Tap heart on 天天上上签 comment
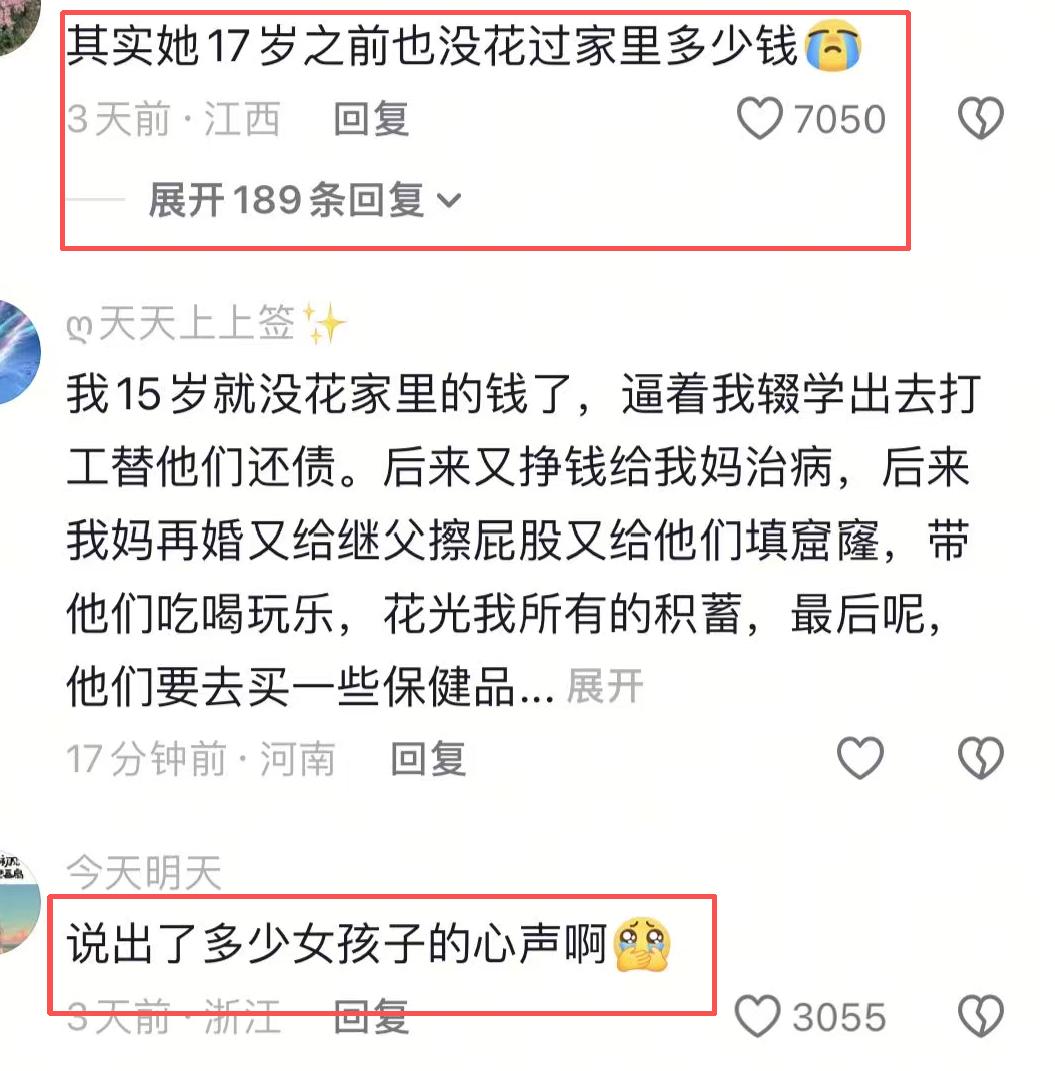 860,757
